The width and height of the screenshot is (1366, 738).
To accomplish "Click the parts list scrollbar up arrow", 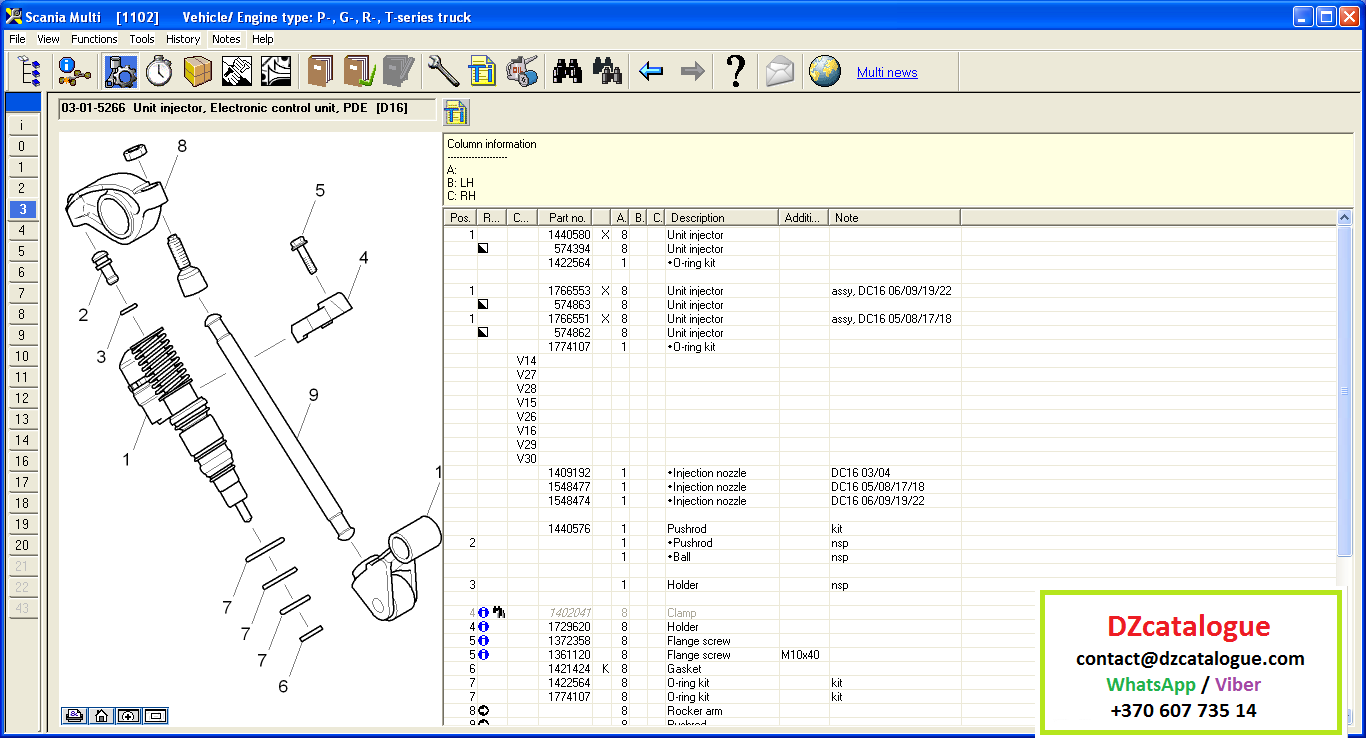I will pos(1345,217).
